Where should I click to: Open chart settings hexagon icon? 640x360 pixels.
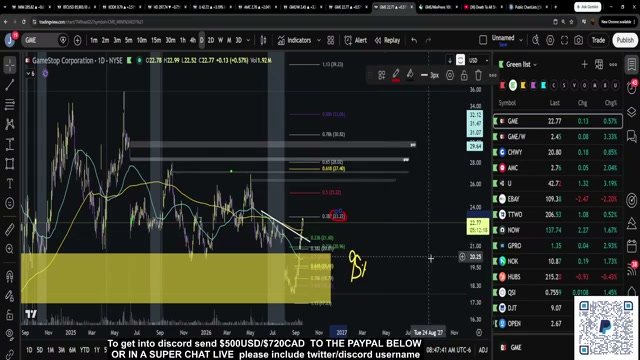tap(550, 40)
